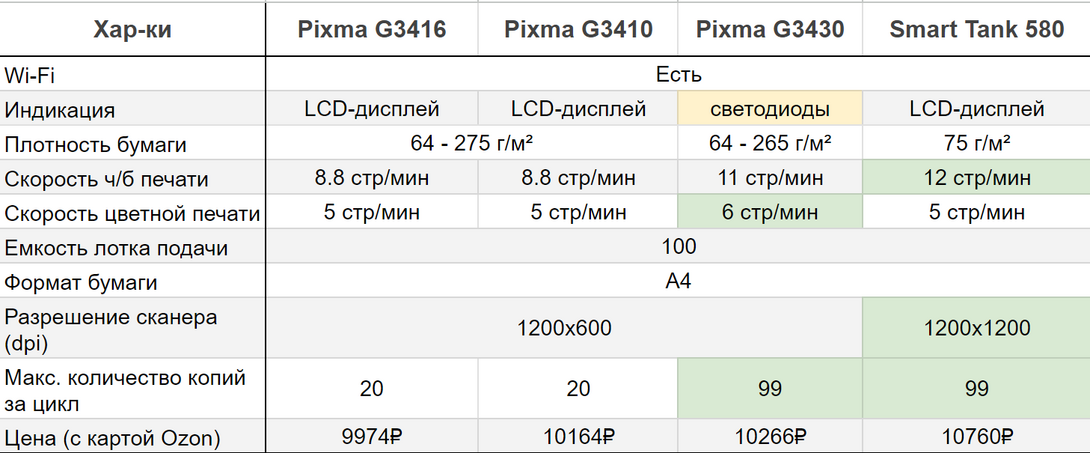This screenshot has height=453, width=1090.
Task: Select the Smart Tank 580 header
Action: coord(976,30)
